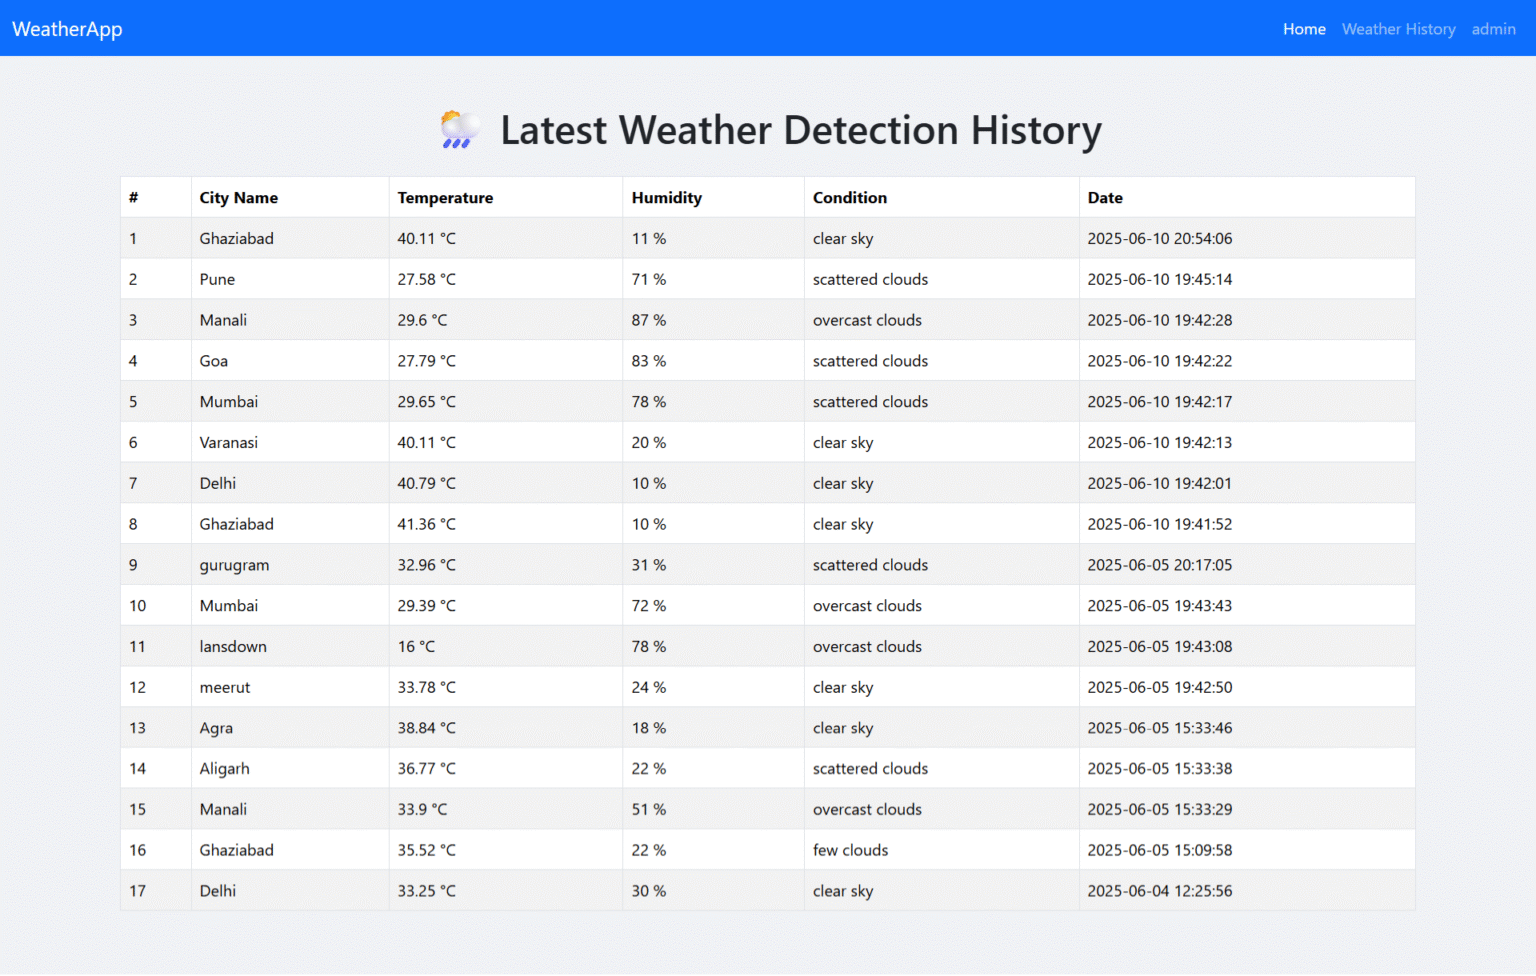The image size is (1536, 976).
Task: Open the Weather History page
Action: 1398,29
